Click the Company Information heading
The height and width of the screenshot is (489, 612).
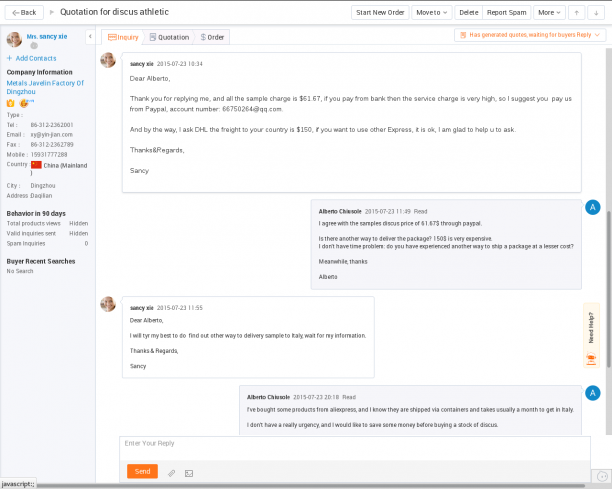coord(39,72)
